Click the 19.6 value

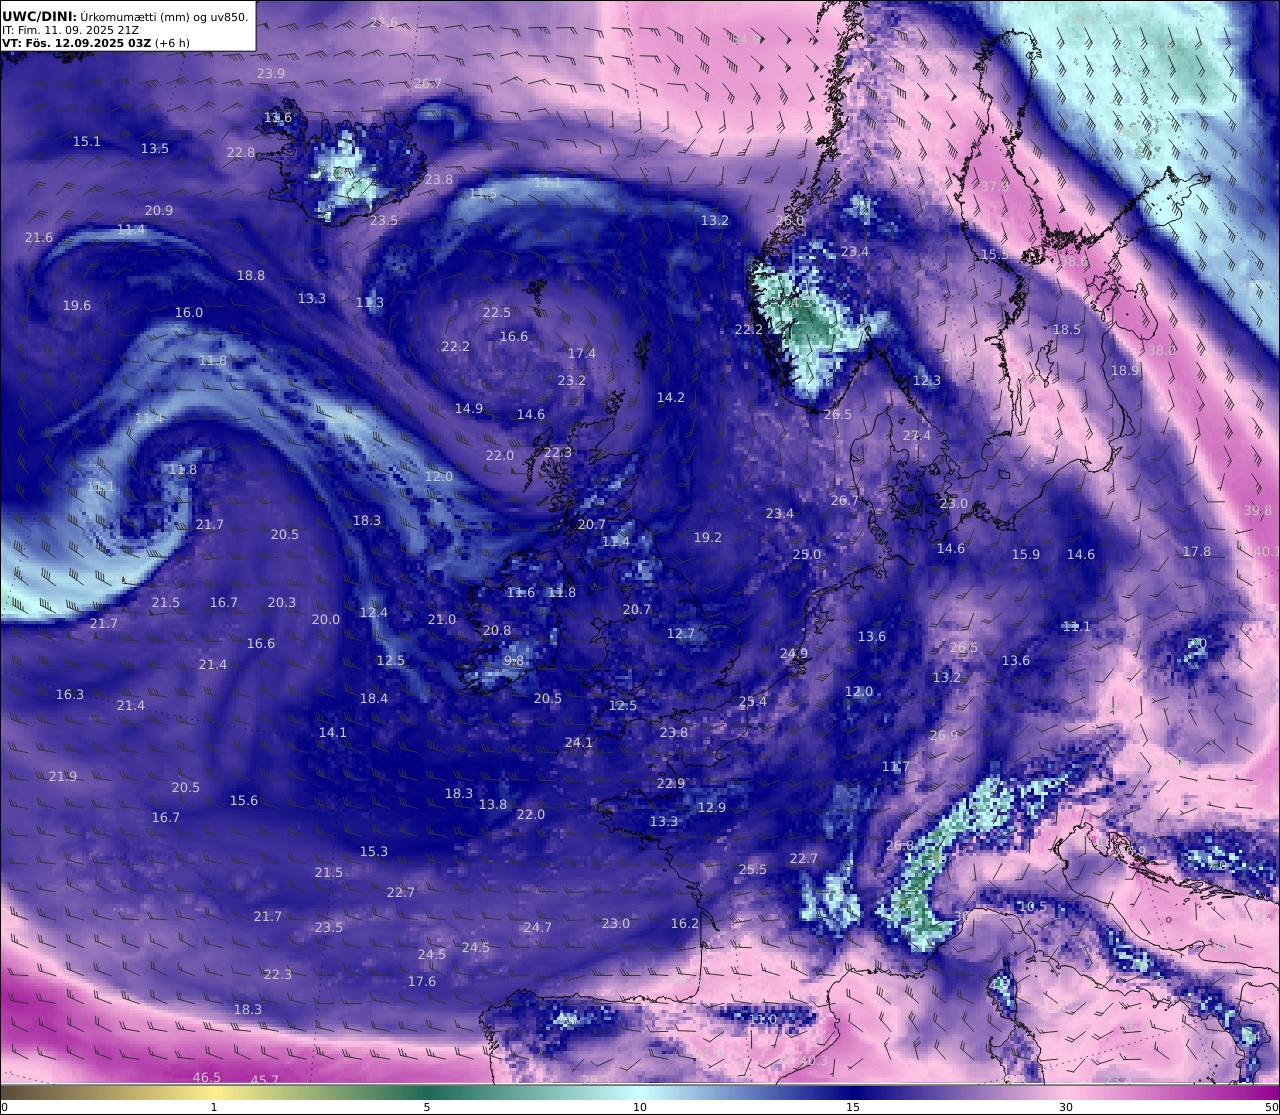[77, 306]
